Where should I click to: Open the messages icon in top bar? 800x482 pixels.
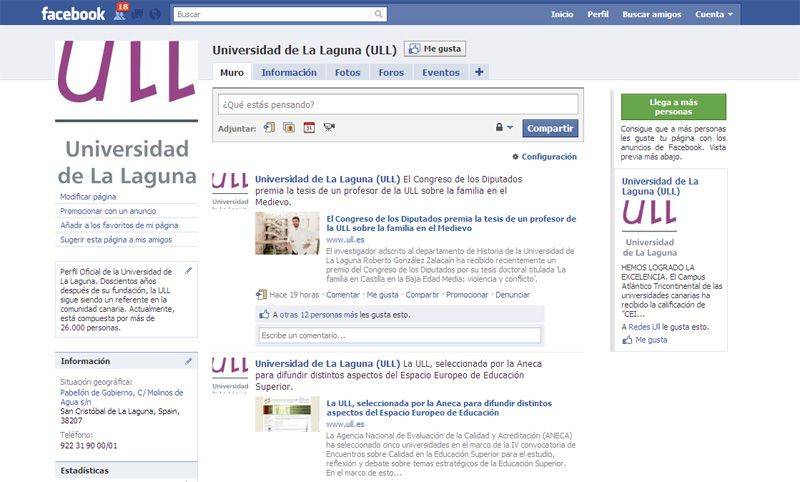click(x=138, y=14)
